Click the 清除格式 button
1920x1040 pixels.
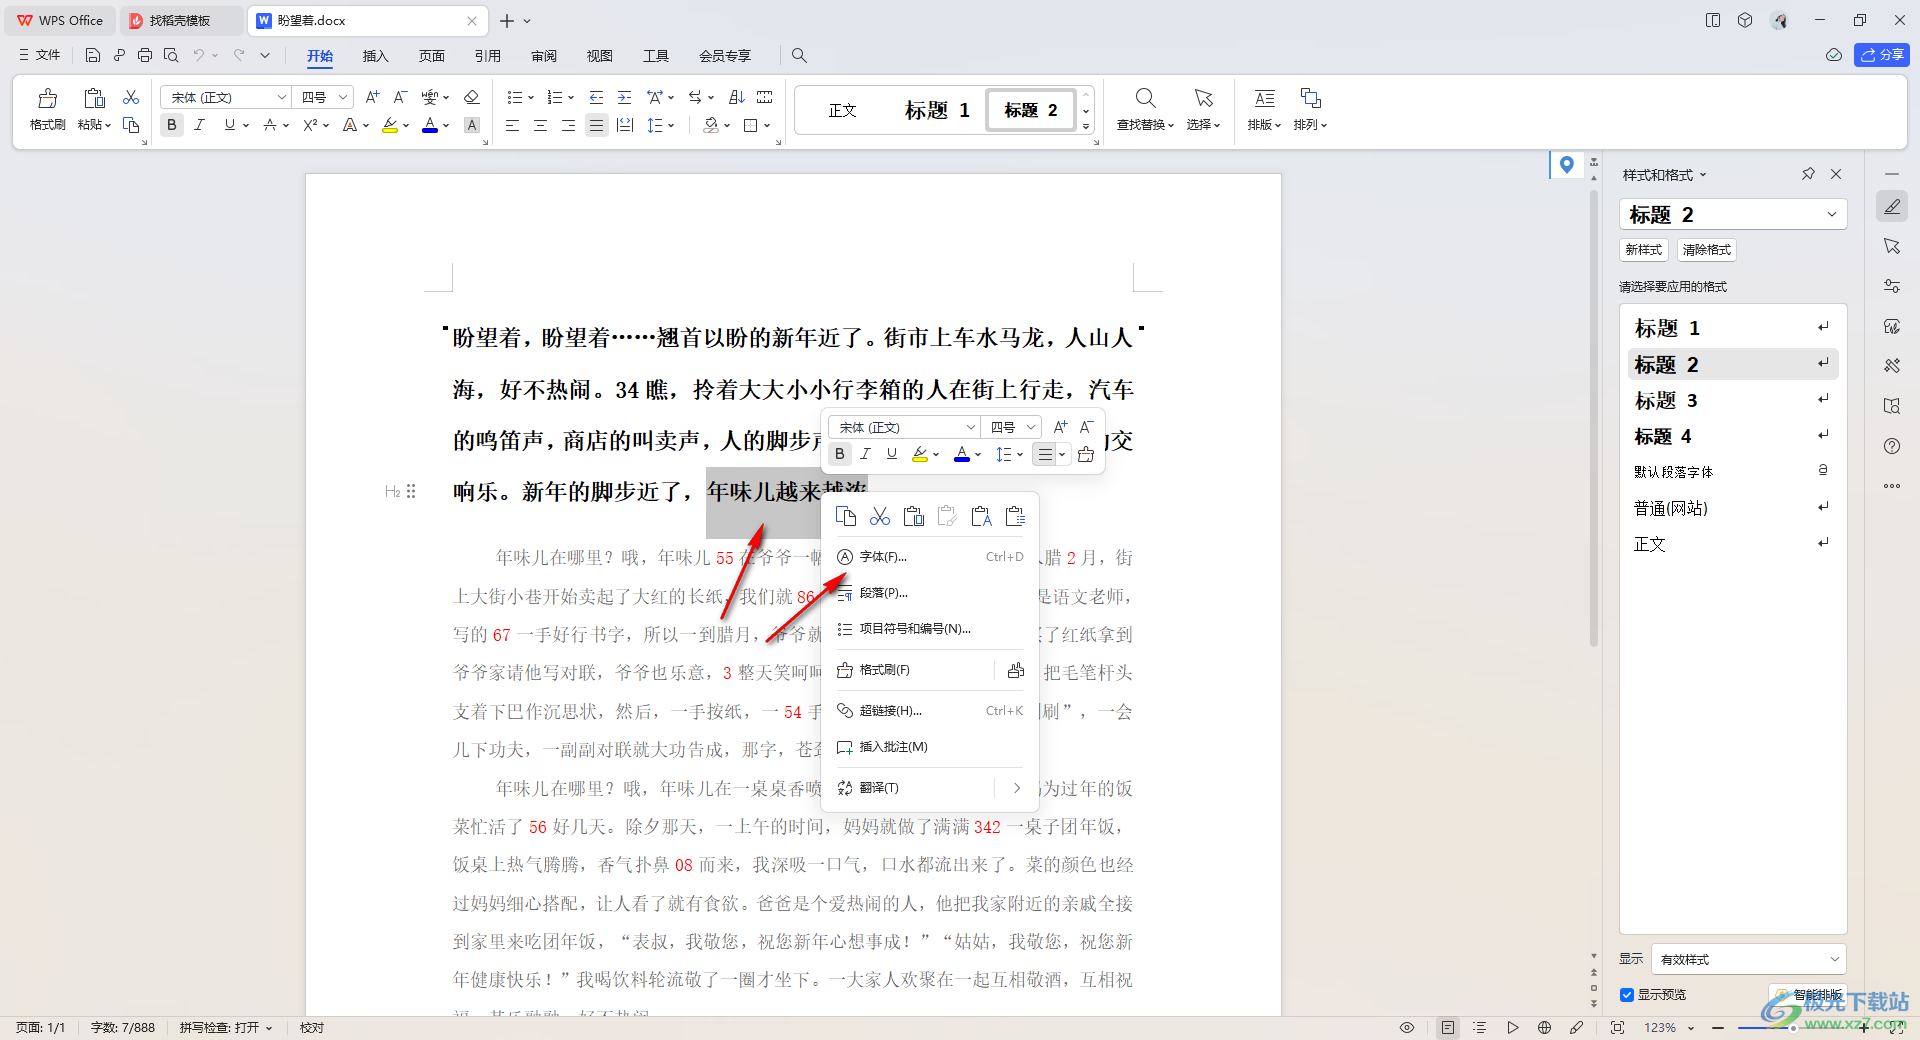click(1706, 250)
